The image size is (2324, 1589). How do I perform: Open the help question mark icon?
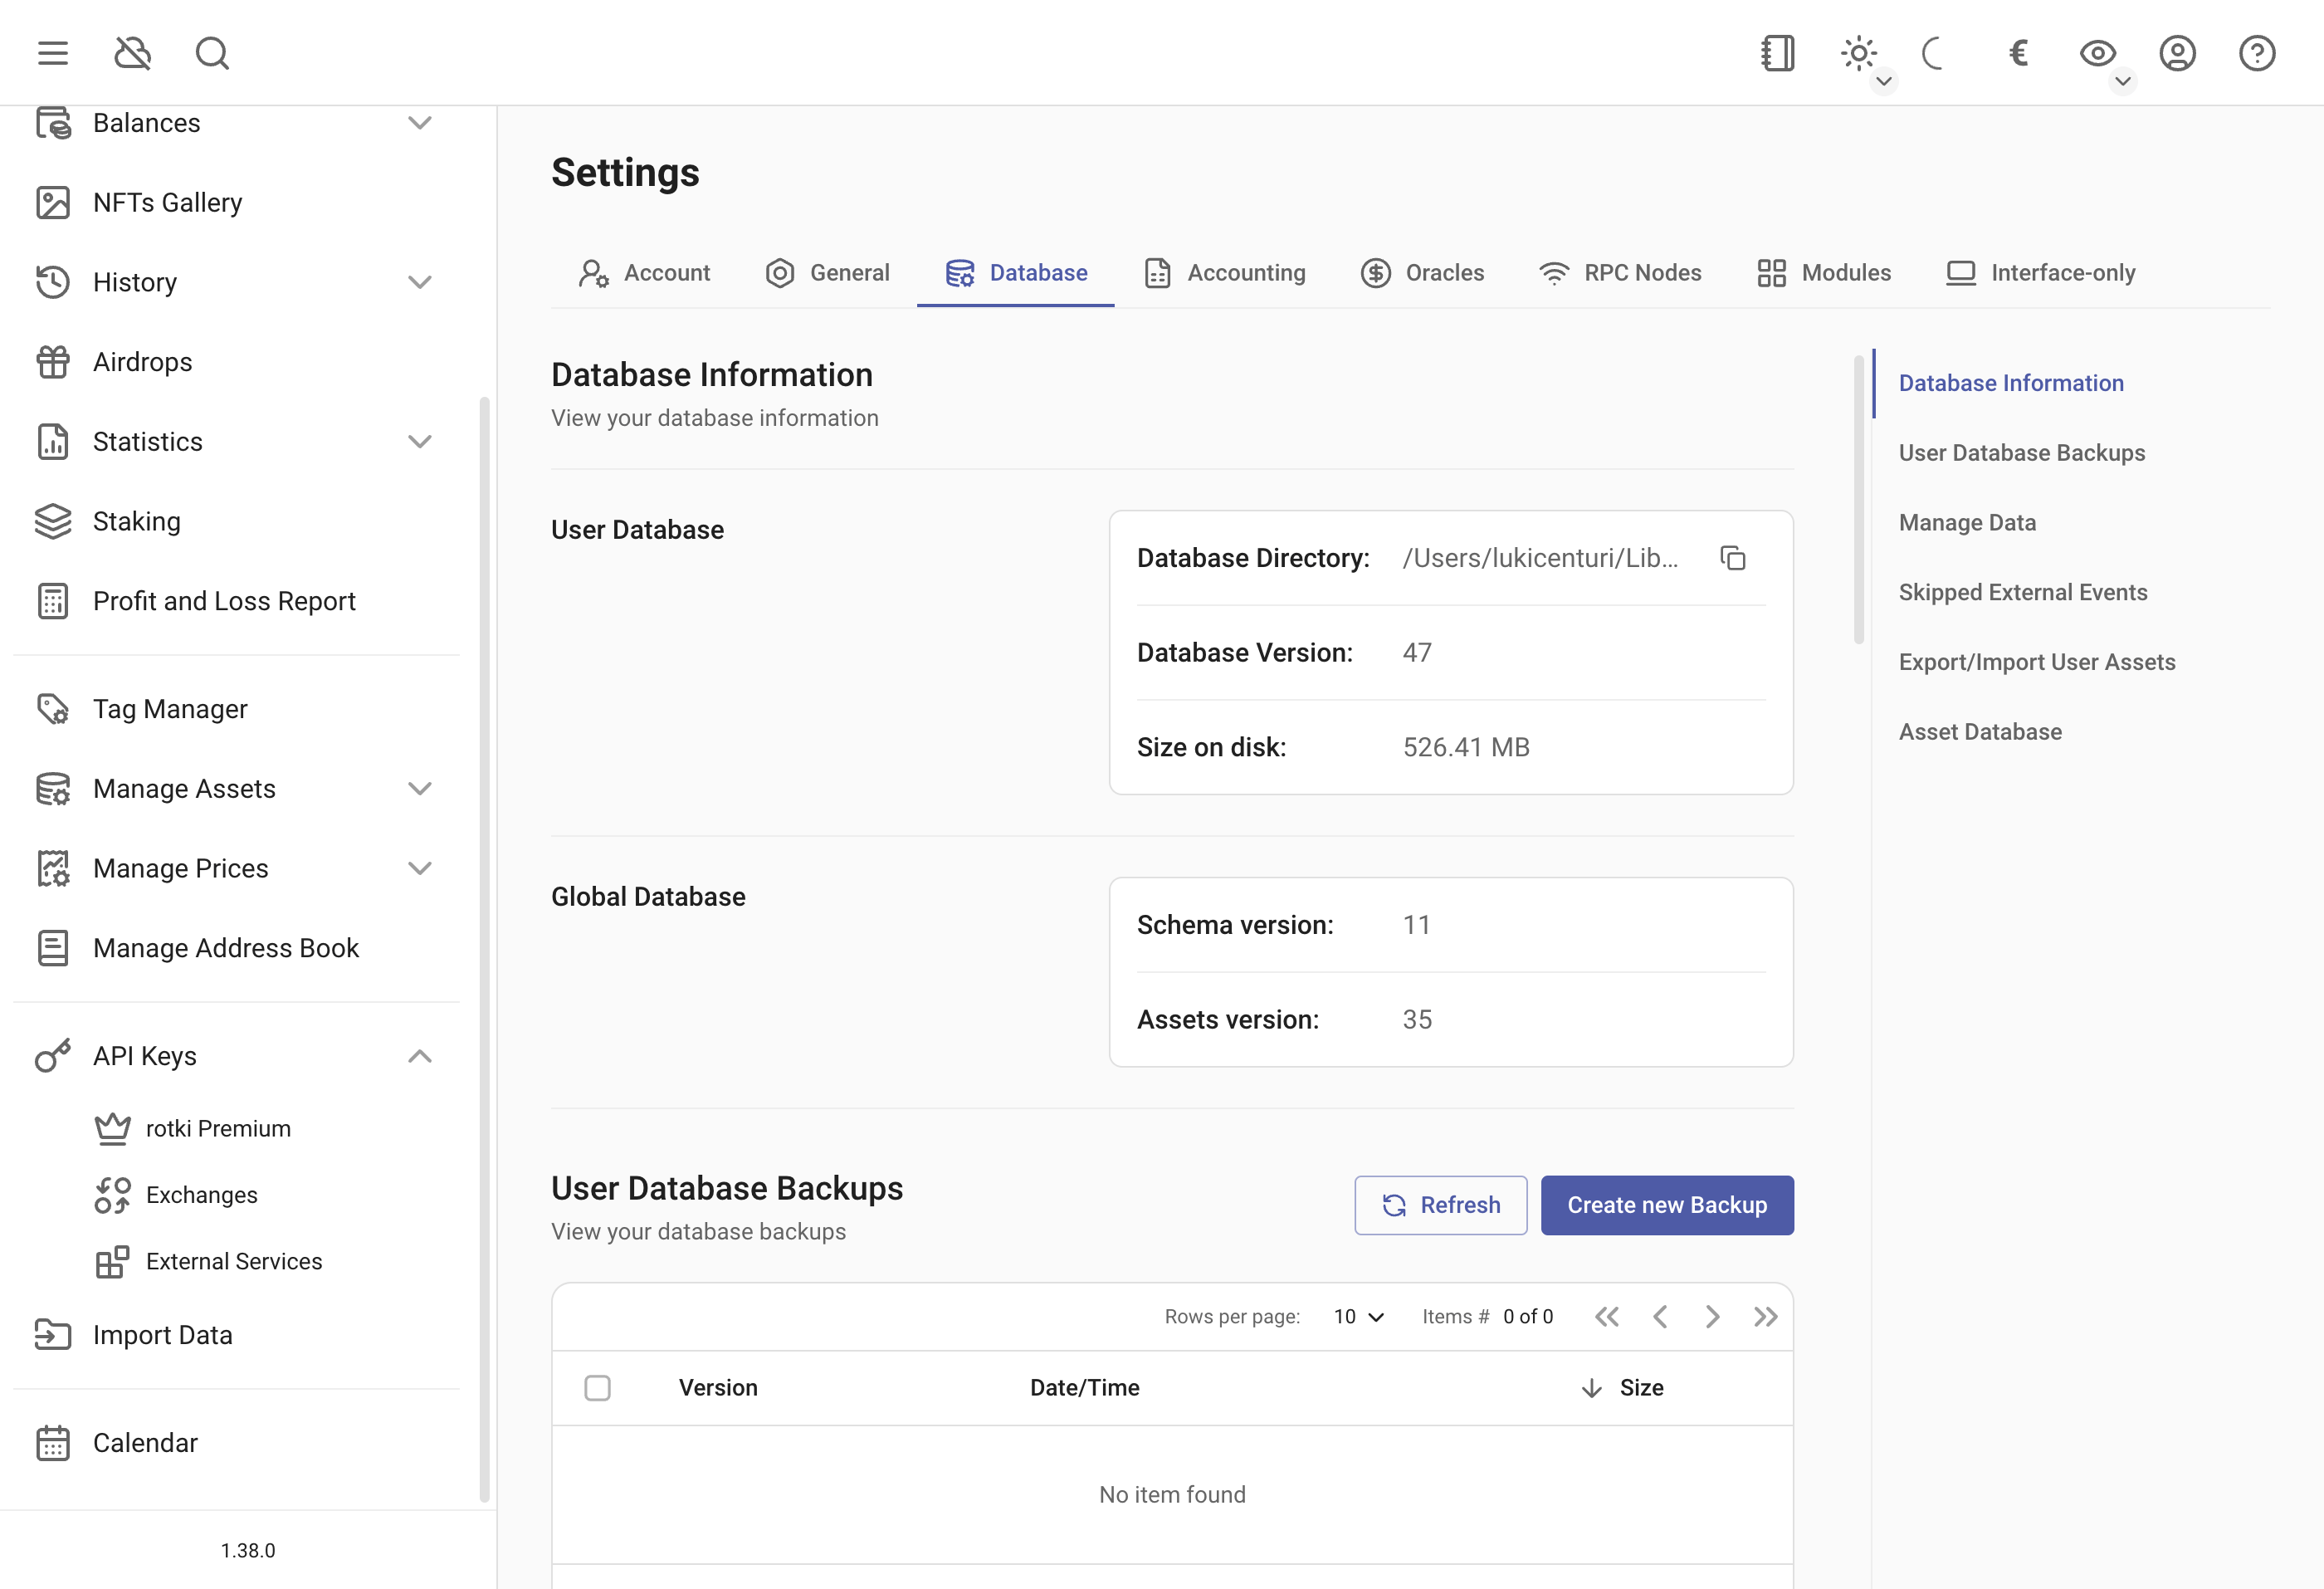click(2257, 53)
